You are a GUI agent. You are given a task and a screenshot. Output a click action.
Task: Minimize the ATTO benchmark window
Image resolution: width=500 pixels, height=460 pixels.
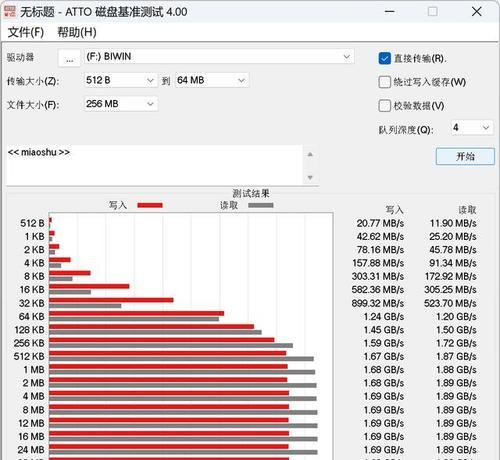[x=390, y=12]
